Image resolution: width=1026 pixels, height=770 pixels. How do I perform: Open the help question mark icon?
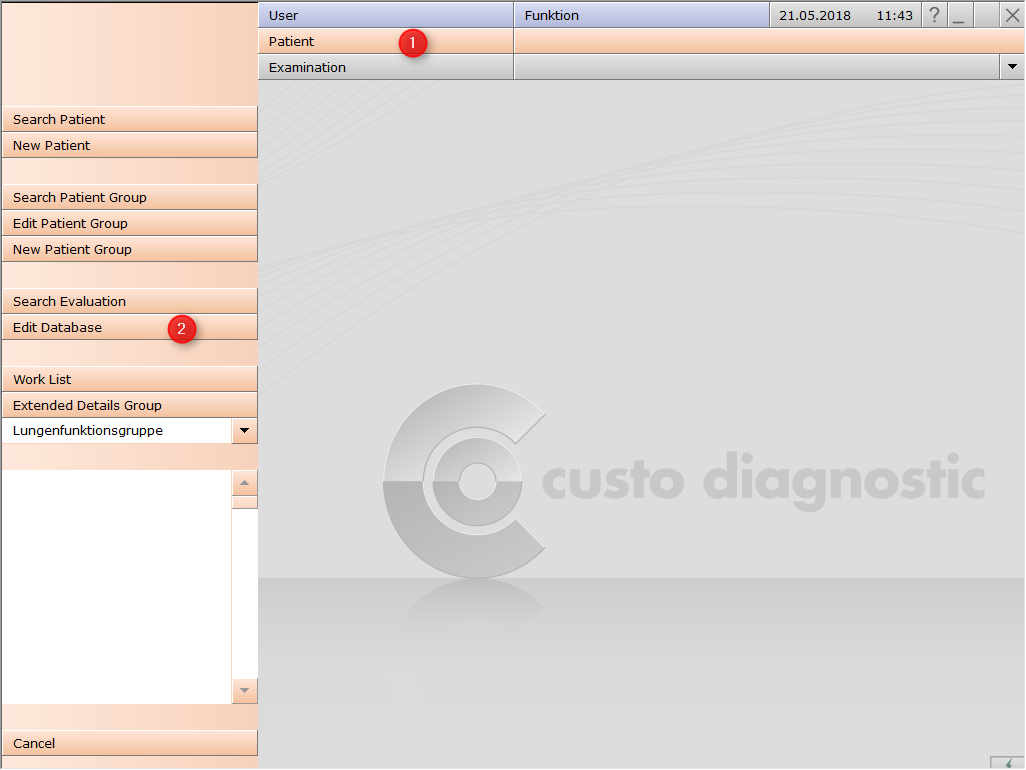(x=934, y=15)
